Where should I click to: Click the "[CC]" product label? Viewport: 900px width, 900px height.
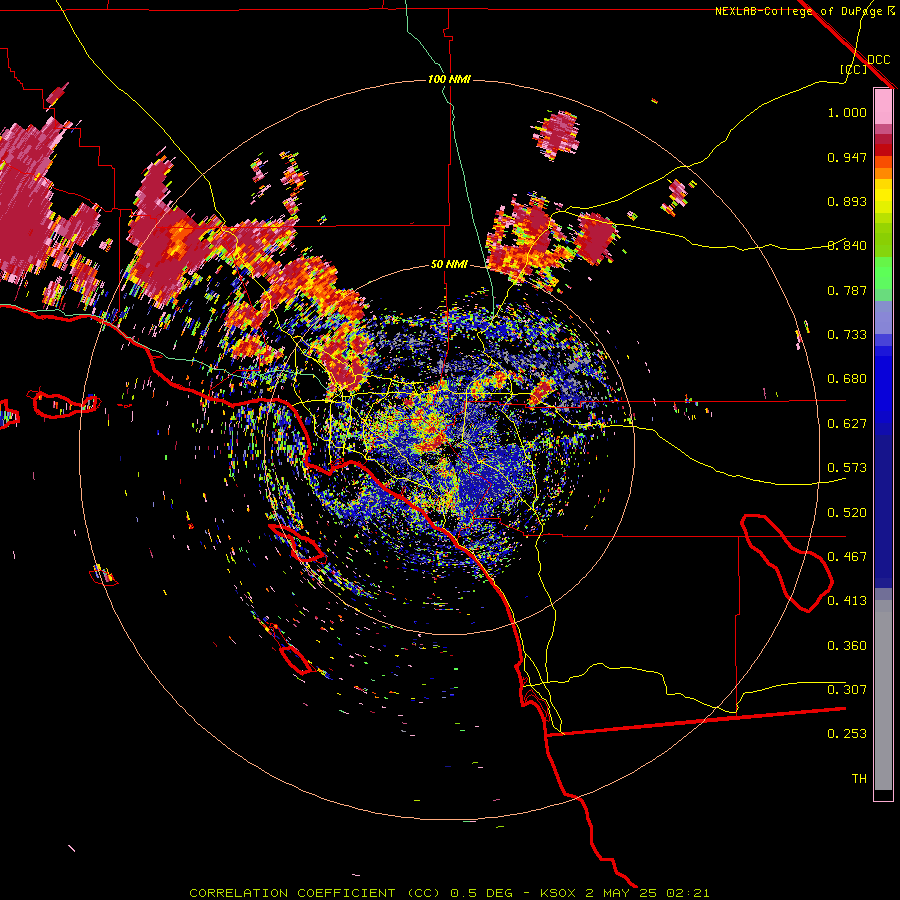tap(853, 69)
